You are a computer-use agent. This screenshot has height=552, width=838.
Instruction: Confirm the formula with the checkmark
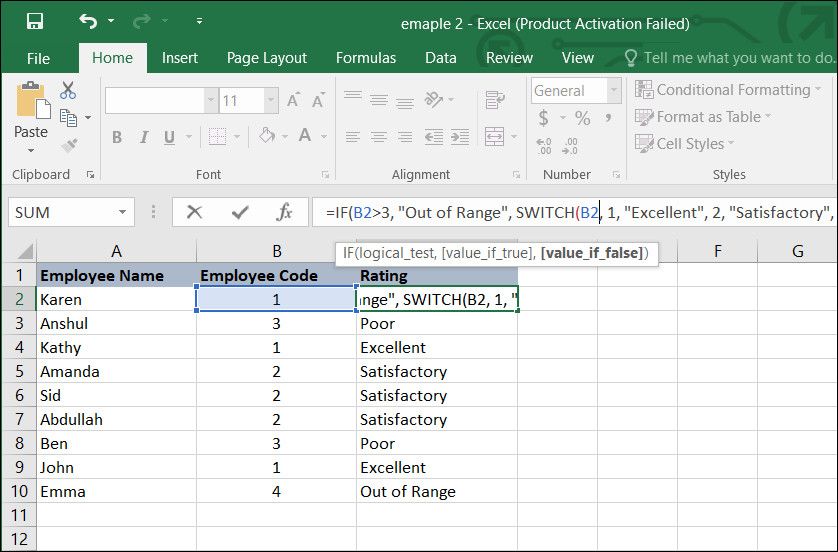(x=239, y=212)
